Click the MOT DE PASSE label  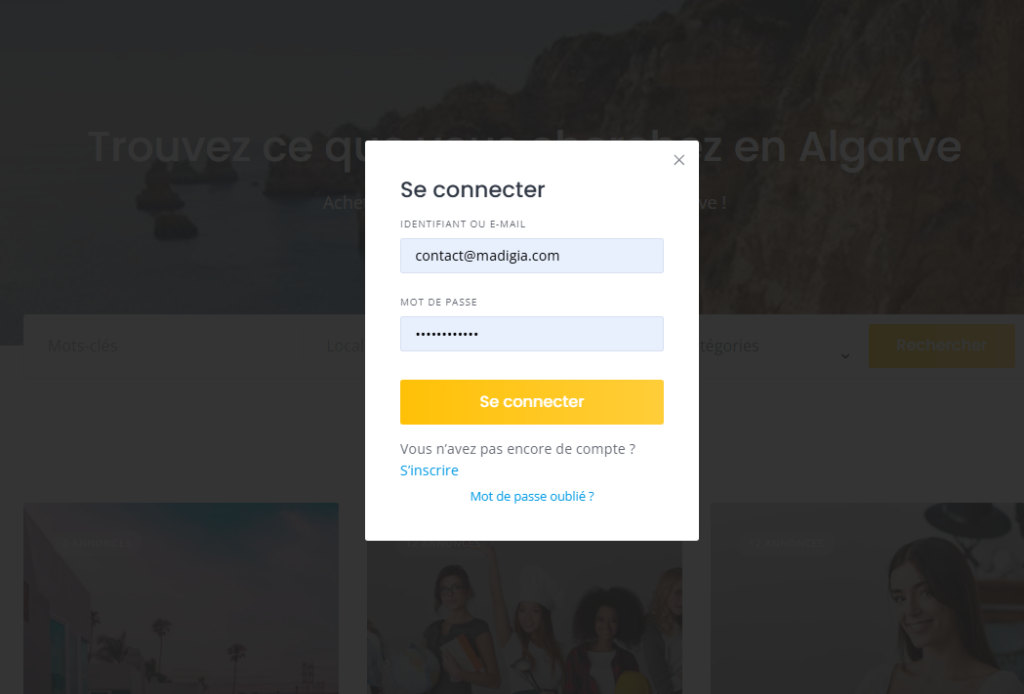[x=439, y=302]
